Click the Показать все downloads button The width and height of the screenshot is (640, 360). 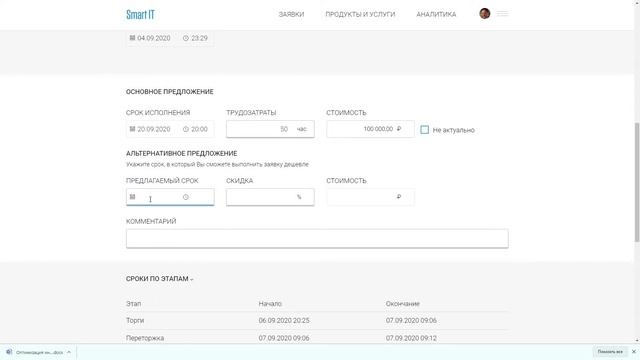[x=610, y=352]
